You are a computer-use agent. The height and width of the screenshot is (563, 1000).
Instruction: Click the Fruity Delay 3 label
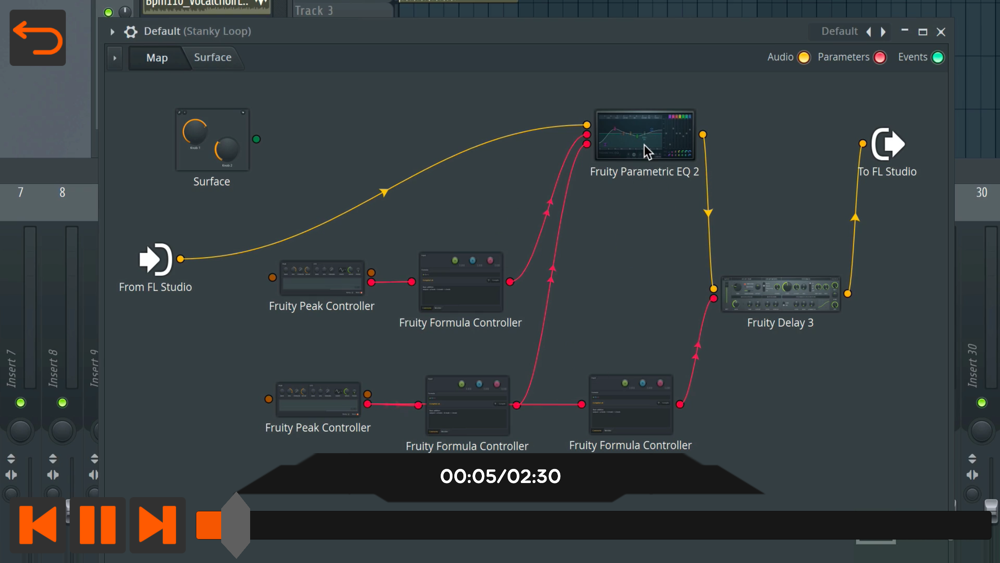pyautogui.click(x=780, y=323)
